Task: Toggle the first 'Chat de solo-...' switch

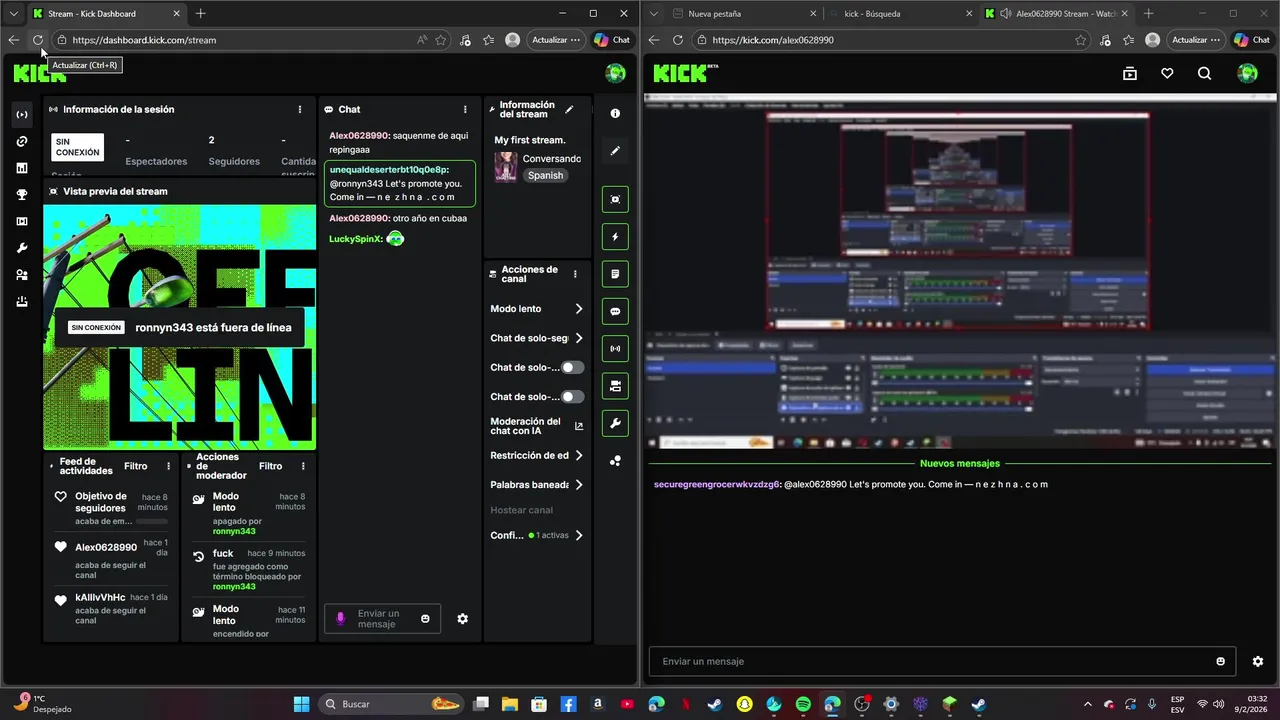Action: point(572,367)
